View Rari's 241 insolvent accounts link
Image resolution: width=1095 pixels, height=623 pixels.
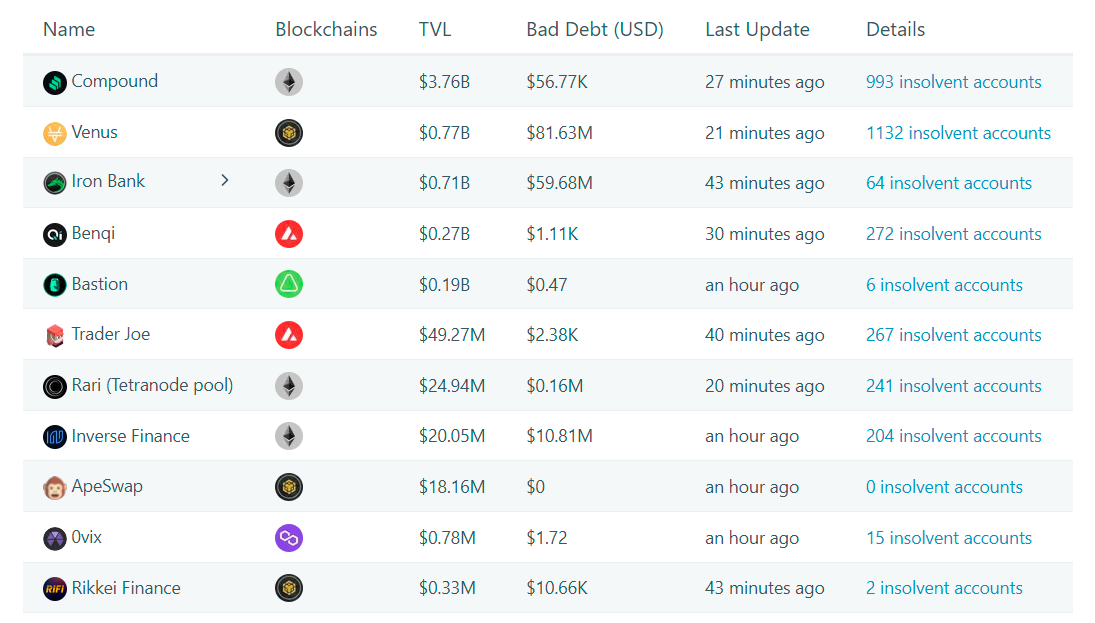953,386
